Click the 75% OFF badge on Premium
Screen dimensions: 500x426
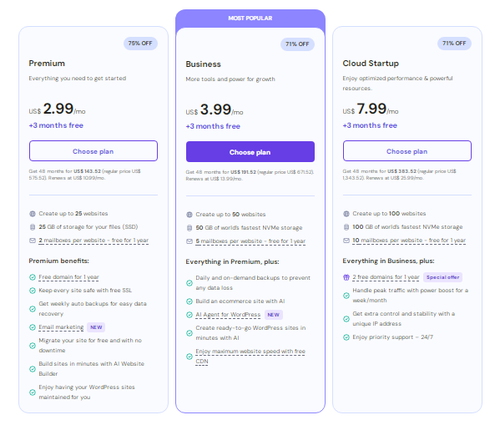tap(140, 43)
